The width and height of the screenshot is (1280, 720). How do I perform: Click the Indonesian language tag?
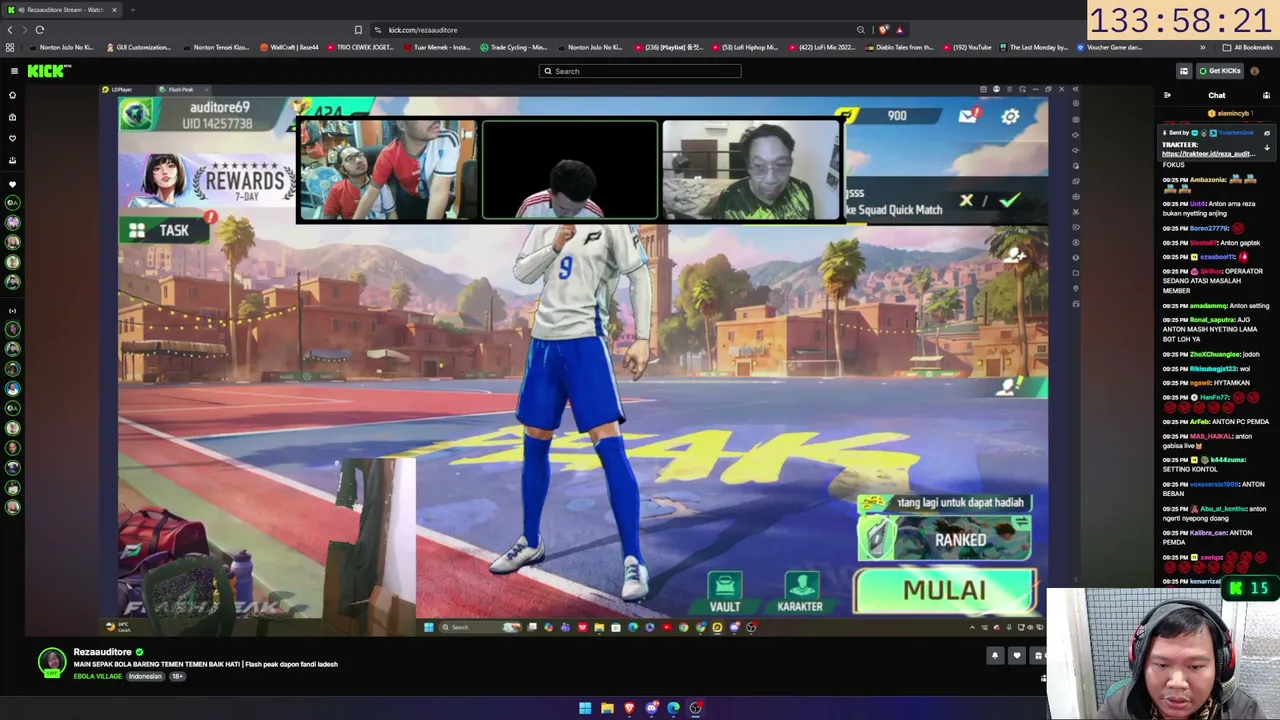click(x=145, y=676)
